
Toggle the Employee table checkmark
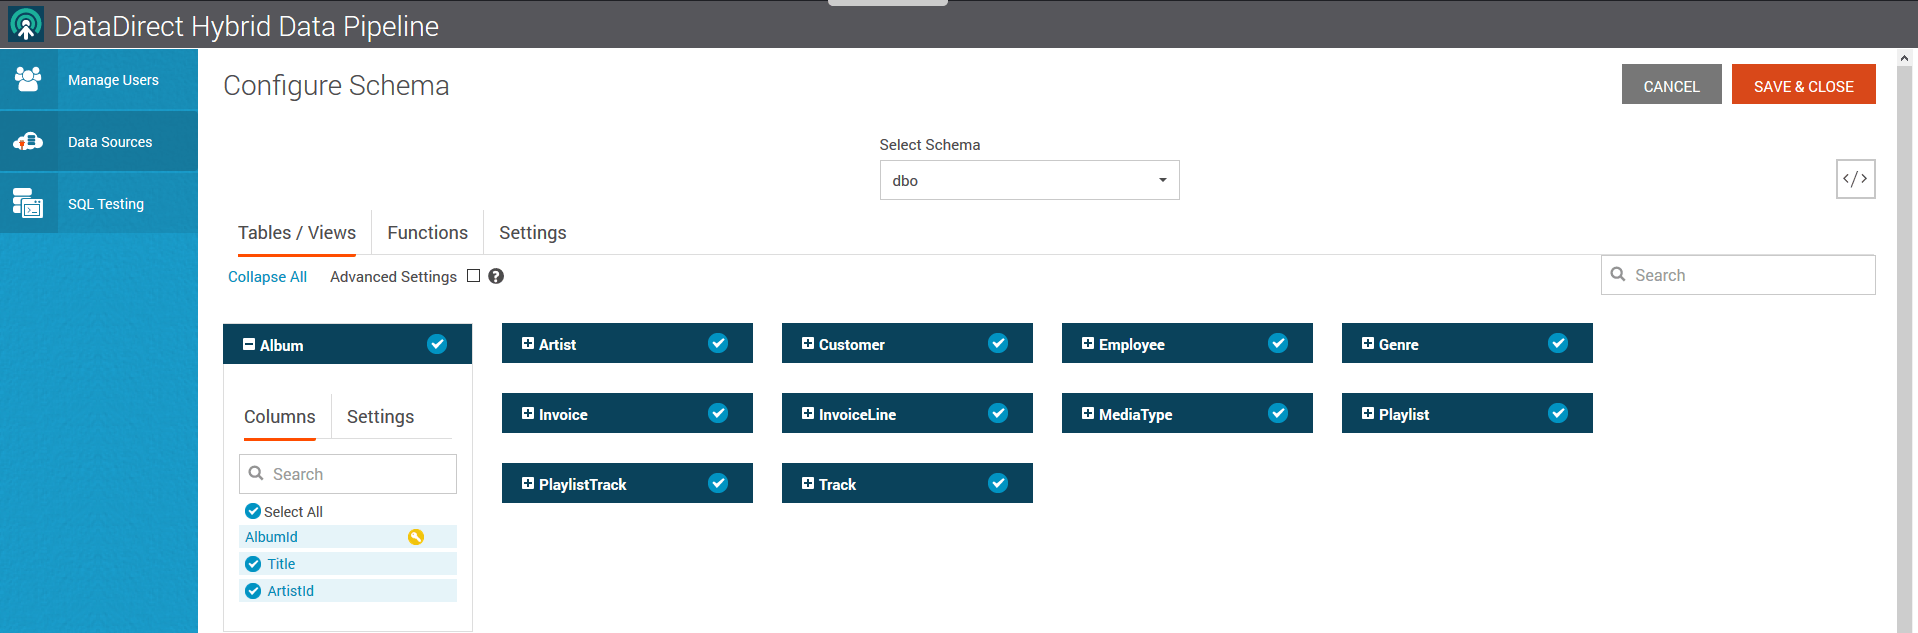tap(1278, 343)
